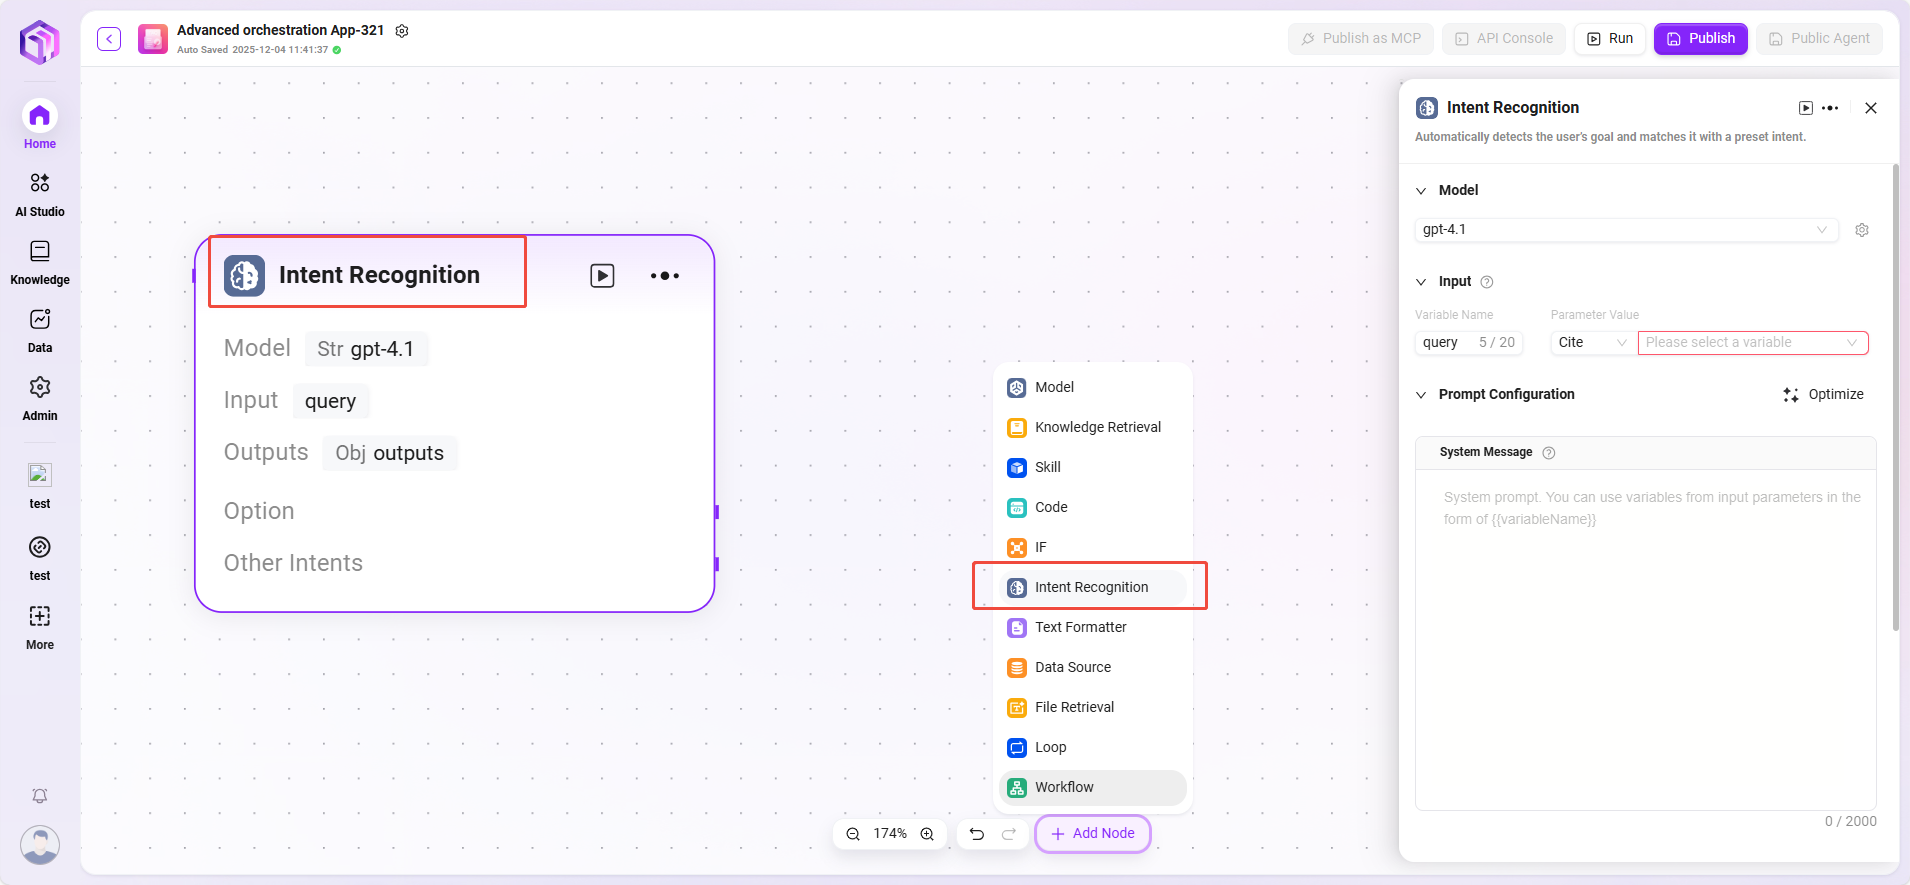This screenshot has width=1910, height=885.
Task: Open Knowledge section in sidebar
Action: 40,262
